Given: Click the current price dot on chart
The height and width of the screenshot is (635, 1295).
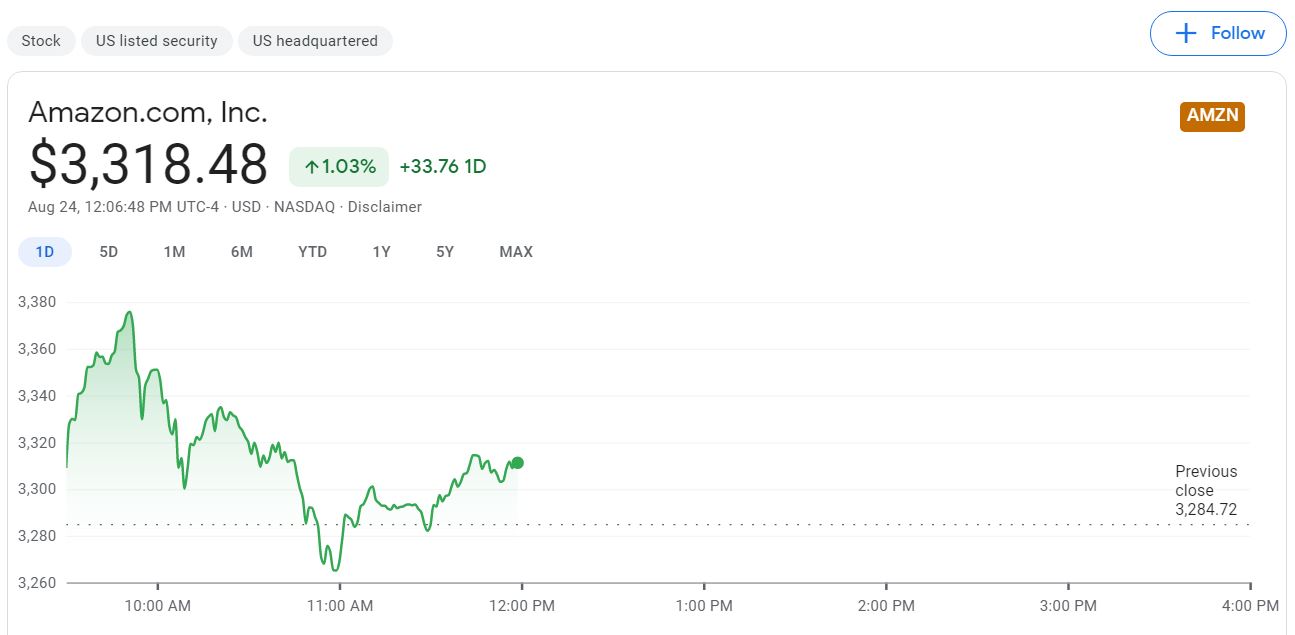Looking at the screenshot, I should click(x=517, y=462).
